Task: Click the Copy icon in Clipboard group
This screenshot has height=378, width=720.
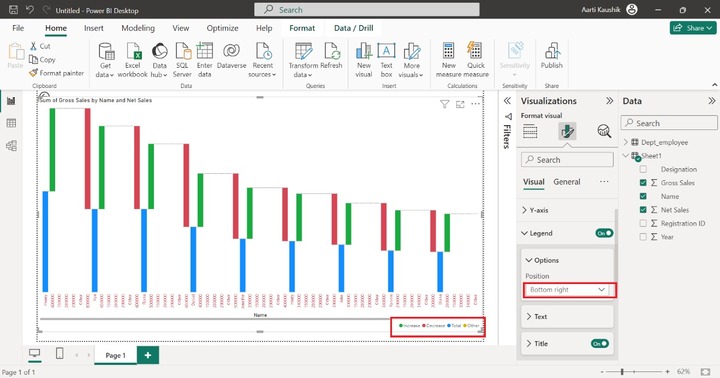Action: 34,59
